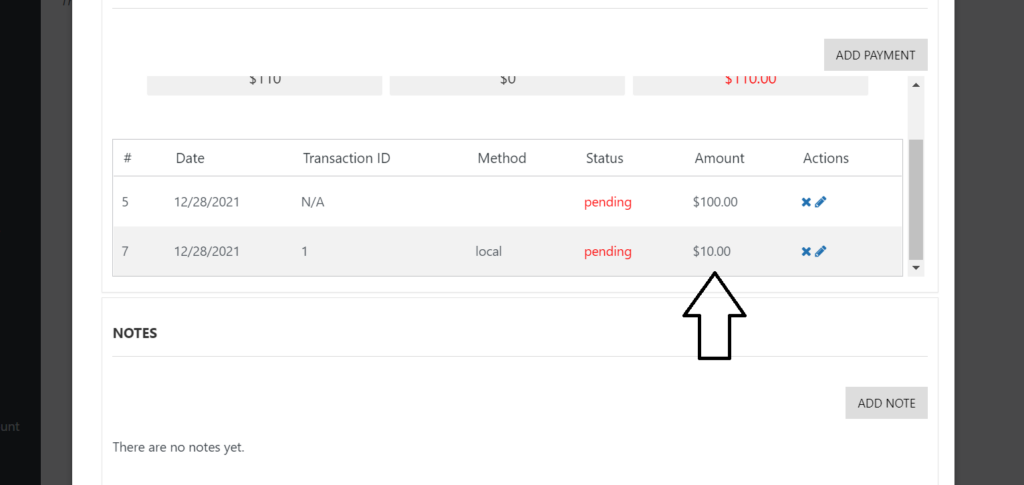Viewport: 1024px width, 485px height.
Task: Click the Add Payment button
Action: click(x=875, y=55)
